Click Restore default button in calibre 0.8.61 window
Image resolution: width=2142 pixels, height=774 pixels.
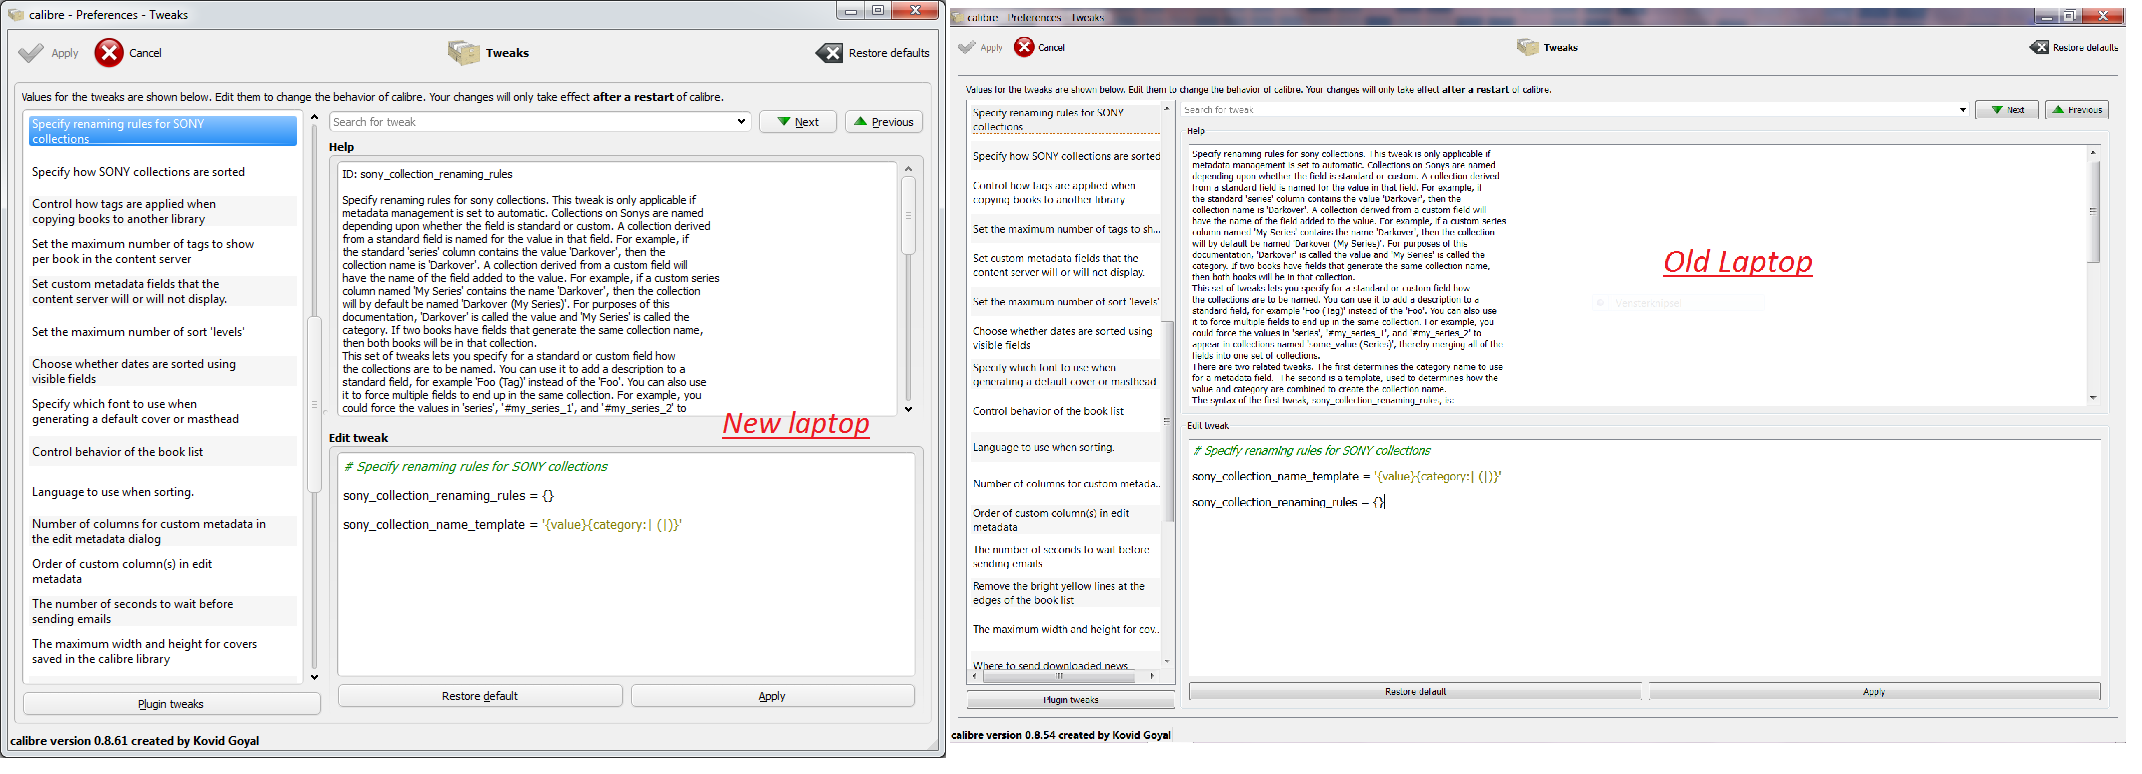[480, 696]
